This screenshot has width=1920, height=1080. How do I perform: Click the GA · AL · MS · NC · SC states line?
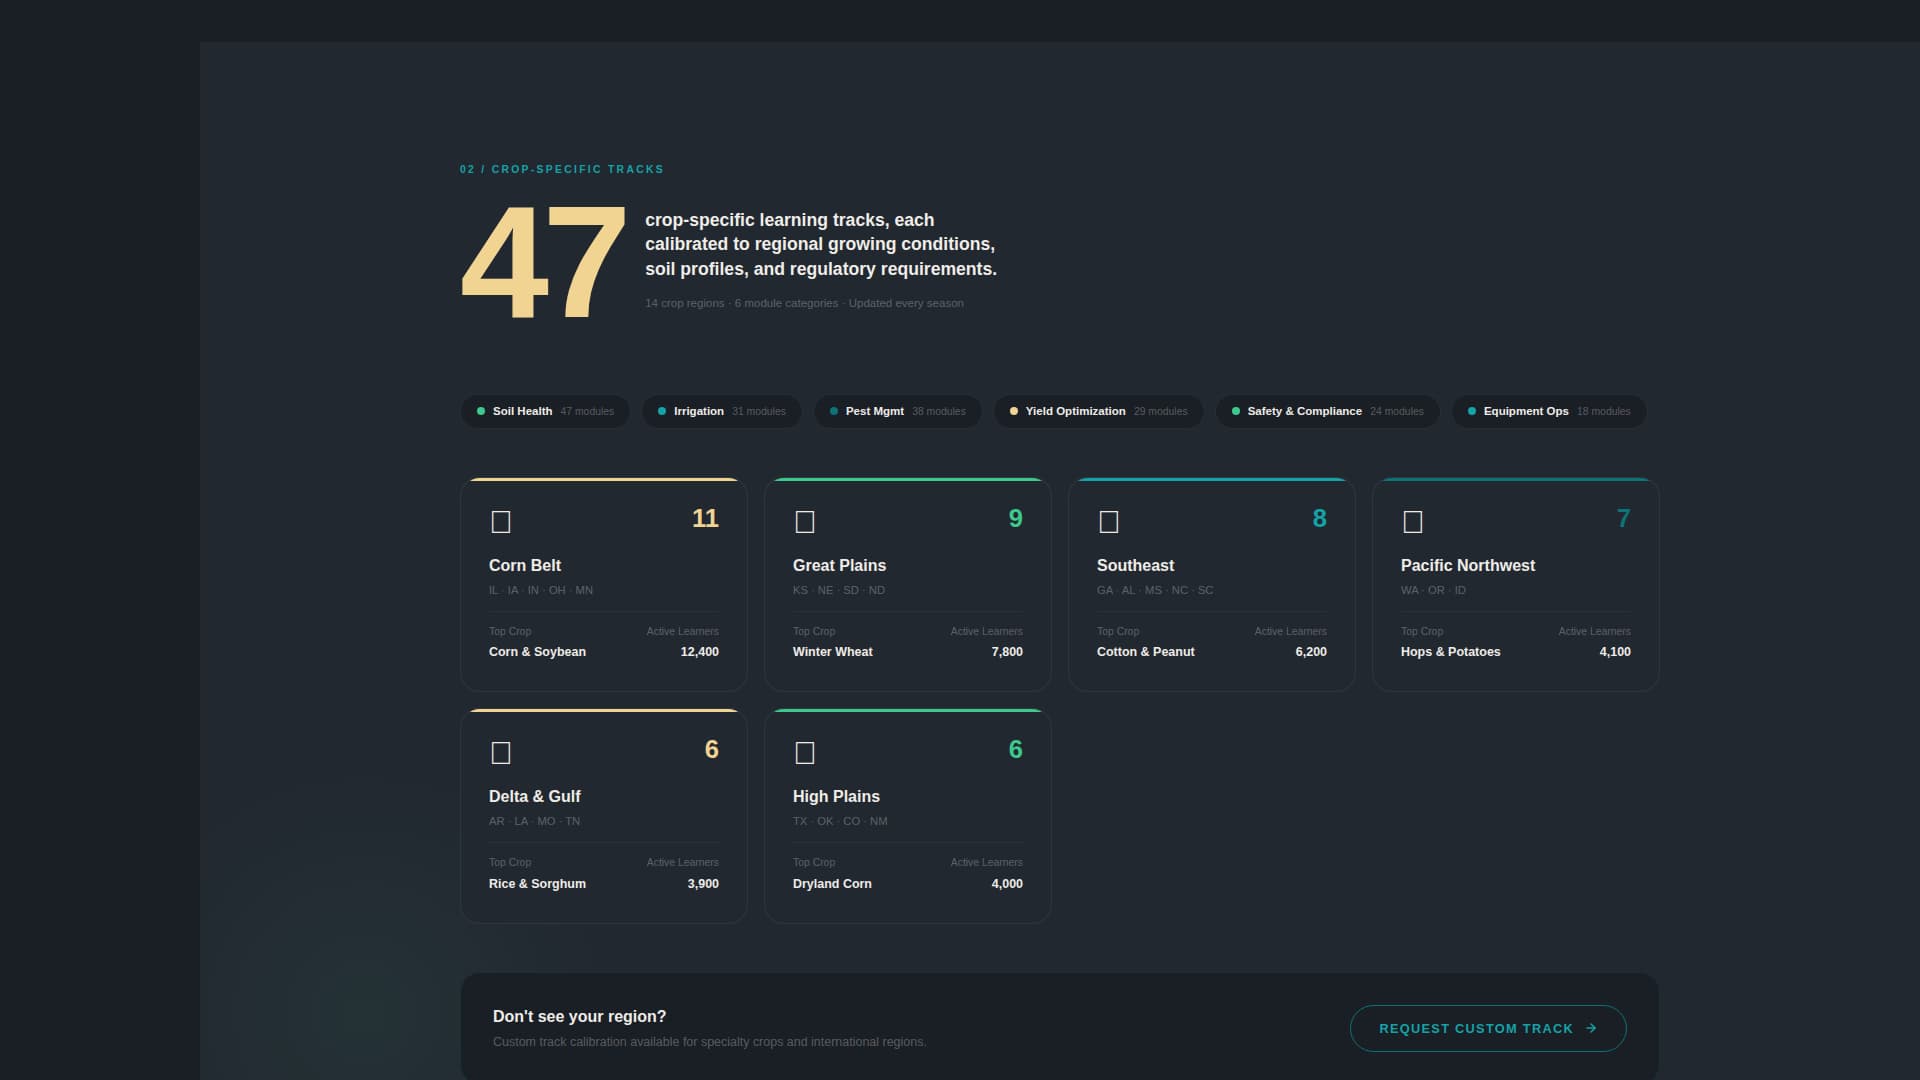click(x=1155, y=590)
